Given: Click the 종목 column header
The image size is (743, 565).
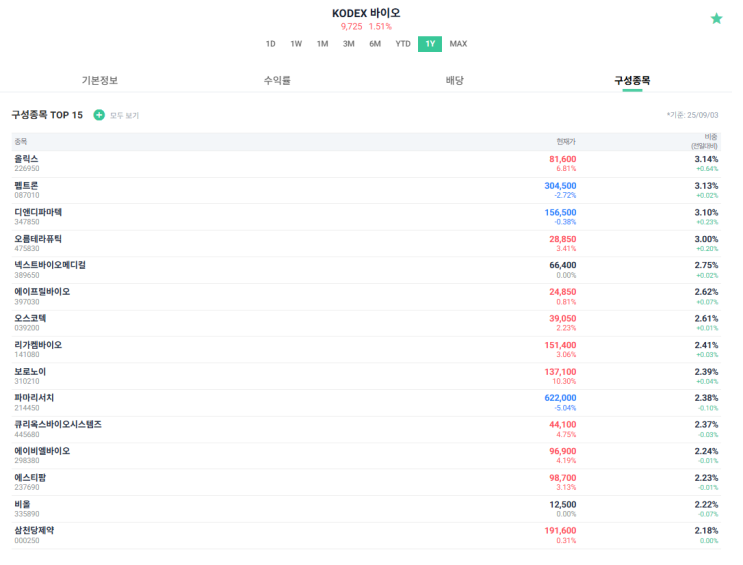Looking at the screenshot, I should (x=21, y=142).
